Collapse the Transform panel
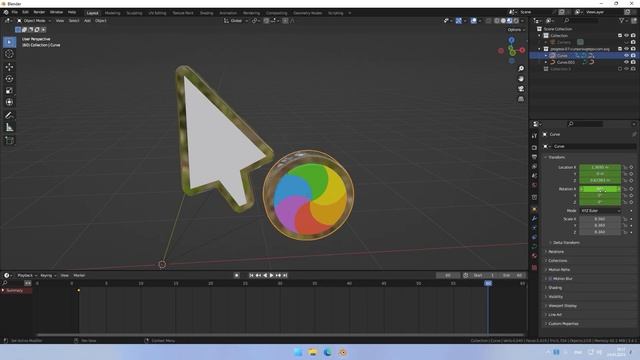 pos(556,157)
